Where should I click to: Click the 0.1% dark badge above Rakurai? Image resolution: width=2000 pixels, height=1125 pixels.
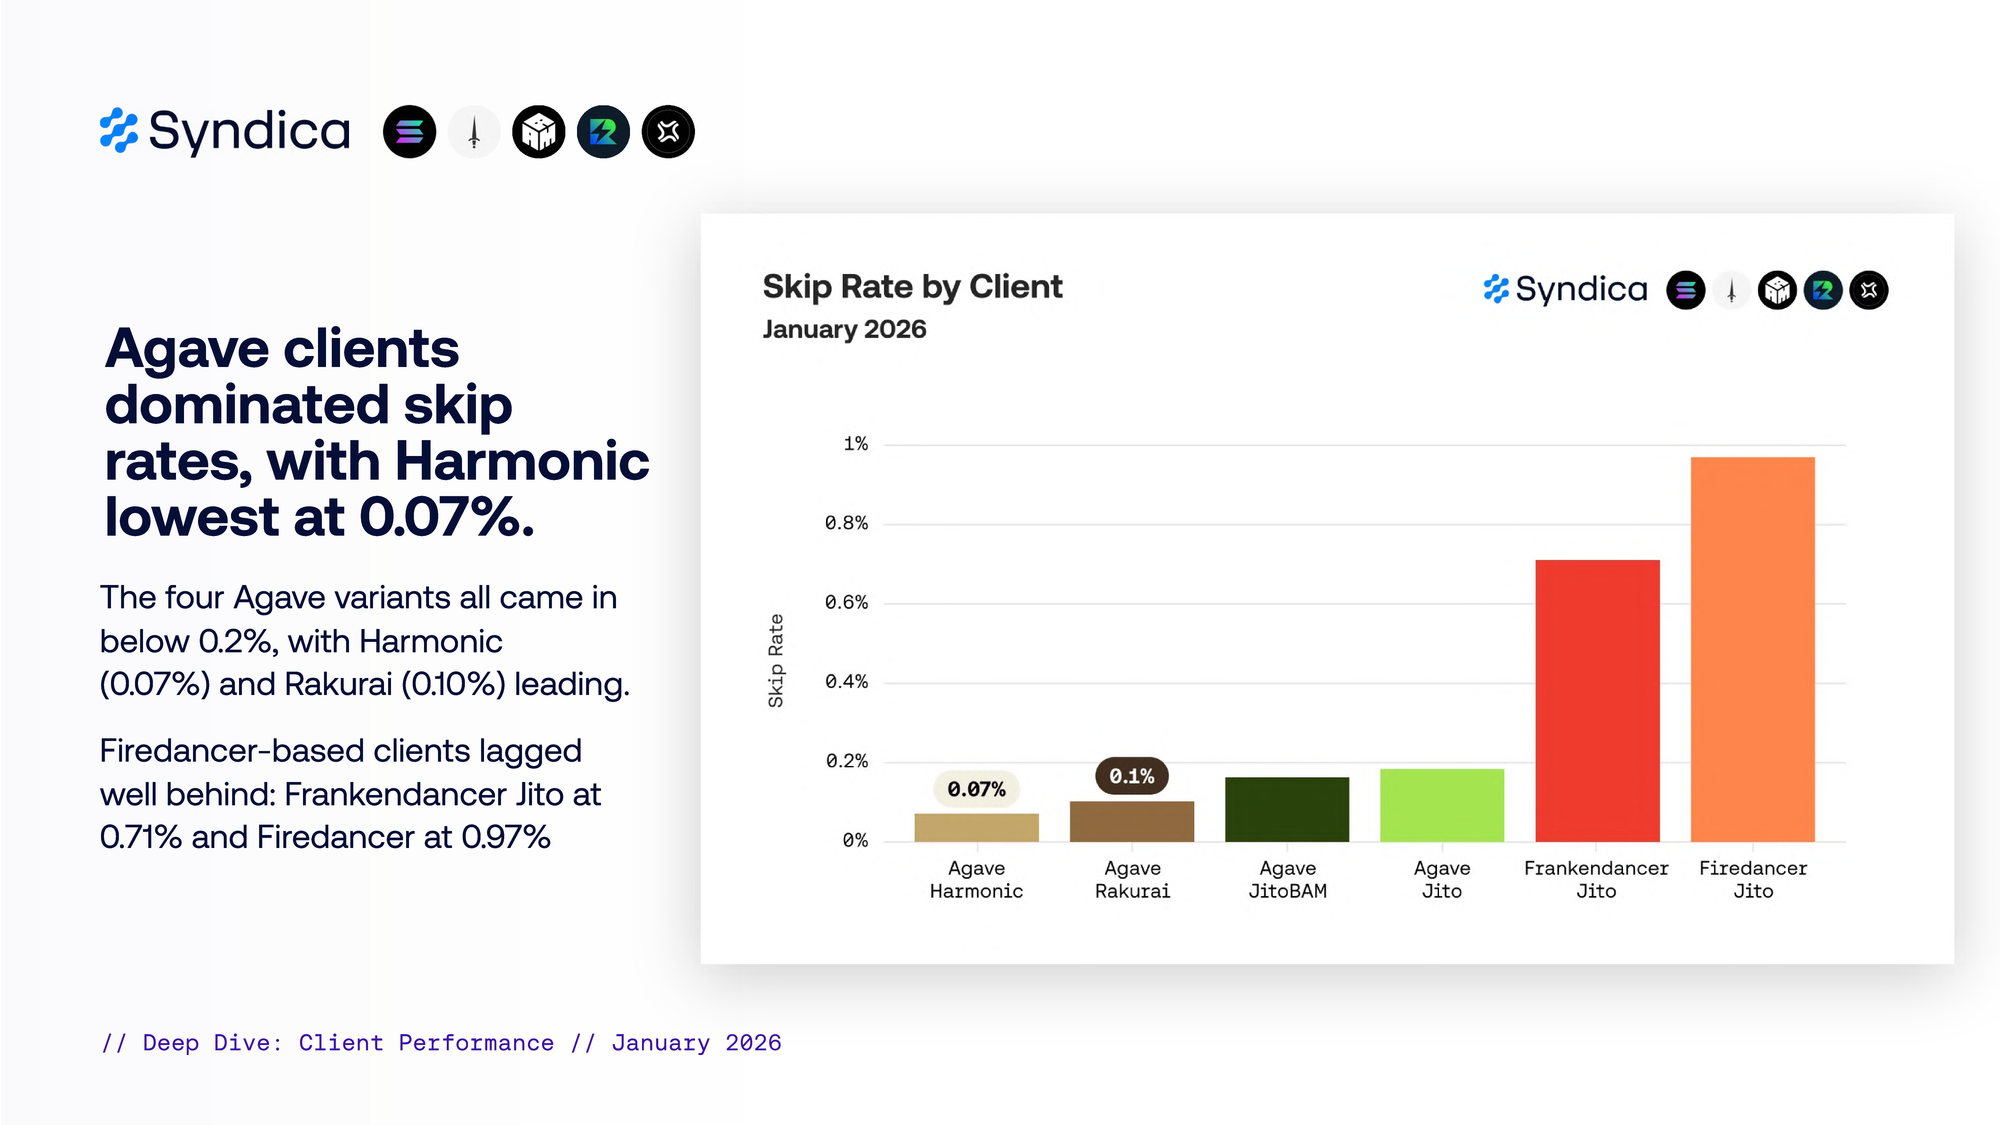click(x=1132, y=776)
